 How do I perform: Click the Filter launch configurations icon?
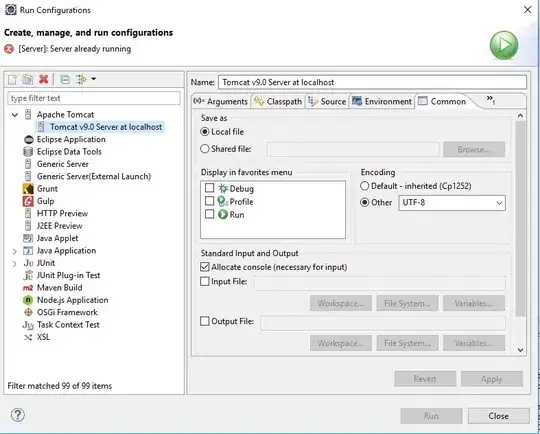pyautogui.click(x=81, y=80)
